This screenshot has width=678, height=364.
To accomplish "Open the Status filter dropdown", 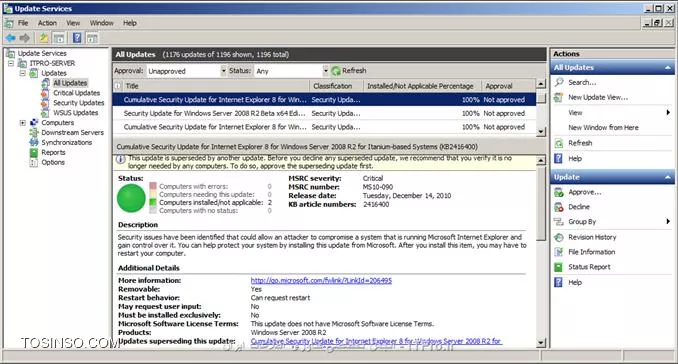I will pyautogui.click(x=326, y=70).
